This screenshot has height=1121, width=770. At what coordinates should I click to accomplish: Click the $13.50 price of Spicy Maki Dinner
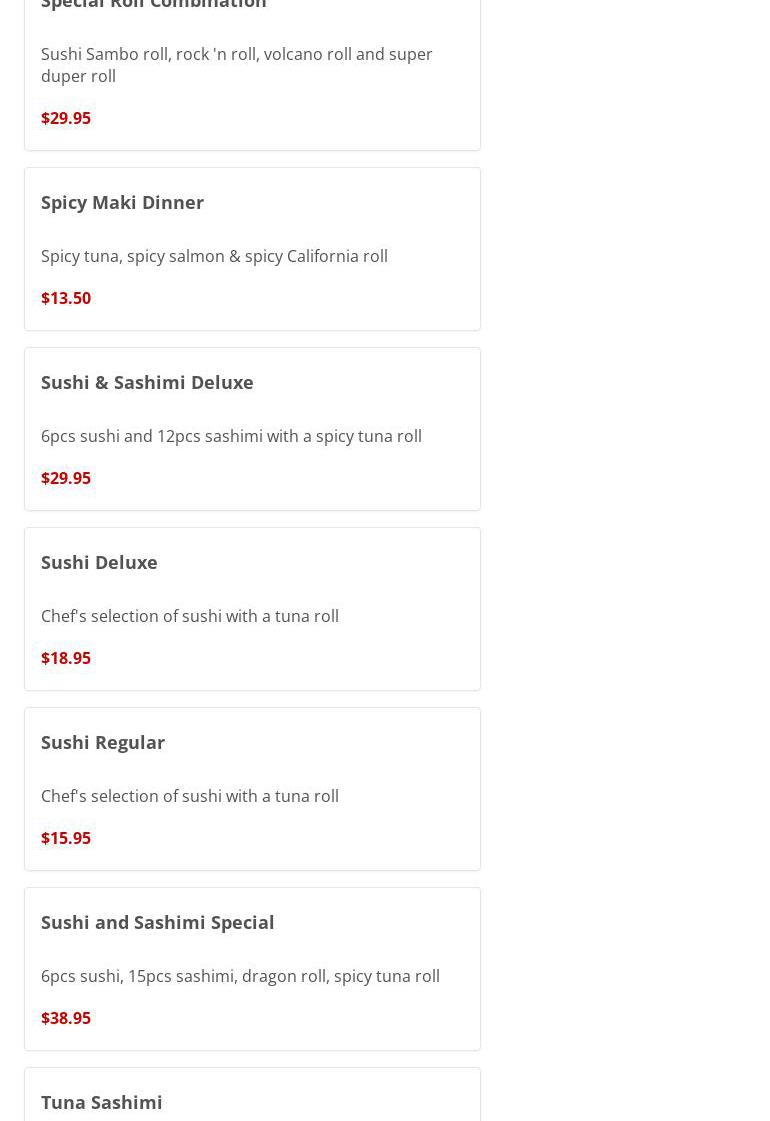click(66, 298)
